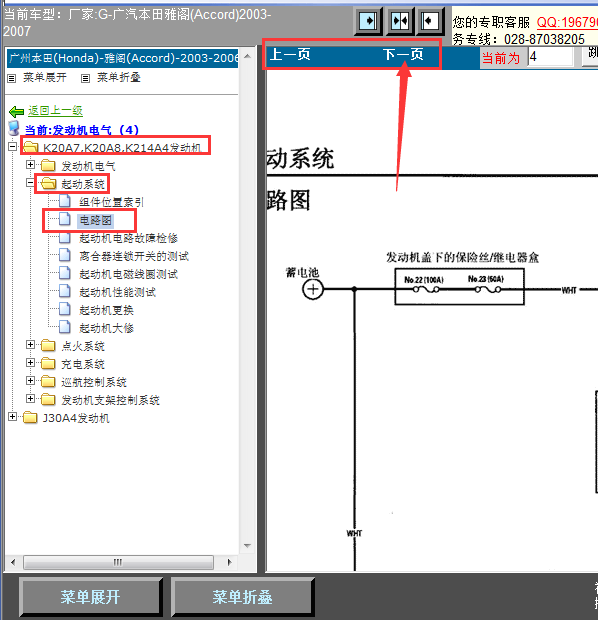The image size is (598, 620).
Task: Click folder icon beside J30A4发动机
Action: [x=30, y=417]
